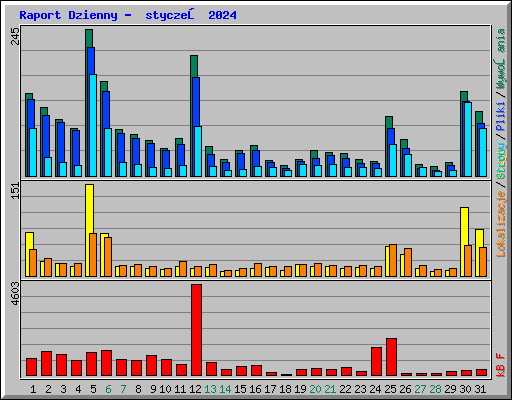Click the green "Wywołania" legend label

pyautogui.click(x=501, y=59)
